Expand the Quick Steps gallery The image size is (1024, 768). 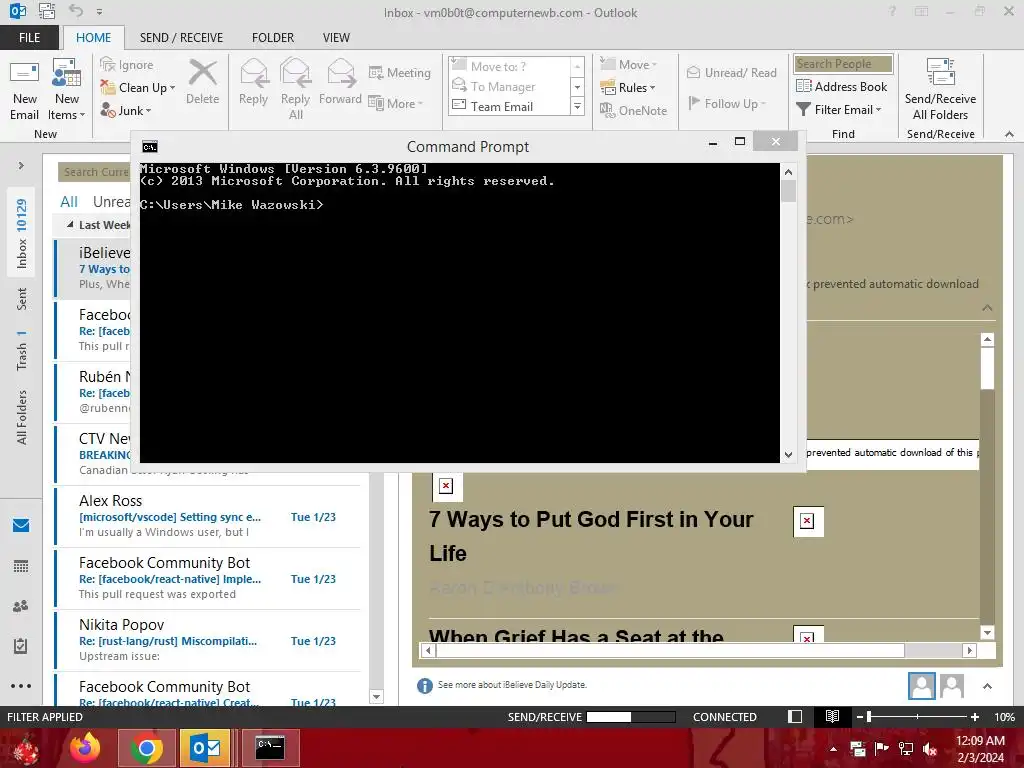tap(577, 106)
